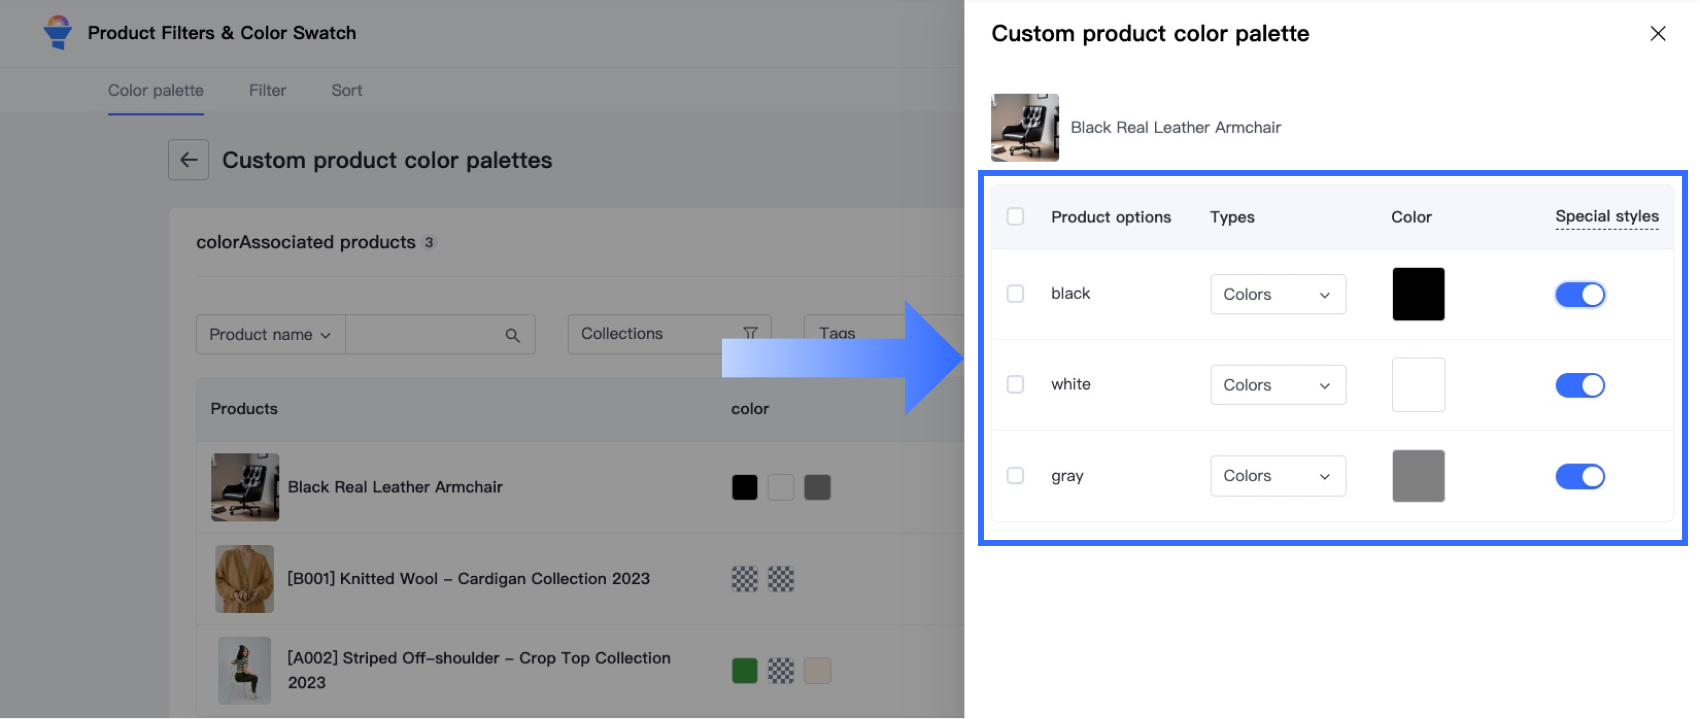Click the Knitted Wool Cardigan product thumbnail

click(x=244, y=579)
